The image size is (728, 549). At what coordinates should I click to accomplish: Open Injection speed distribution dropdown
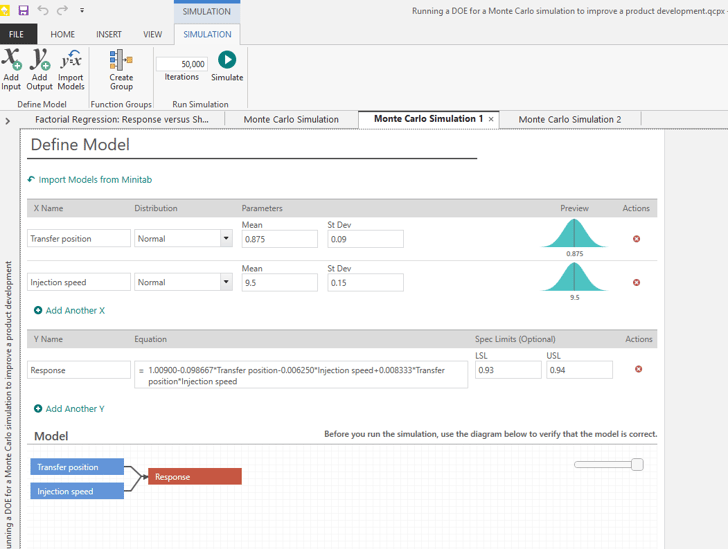[x=226, y=283]
